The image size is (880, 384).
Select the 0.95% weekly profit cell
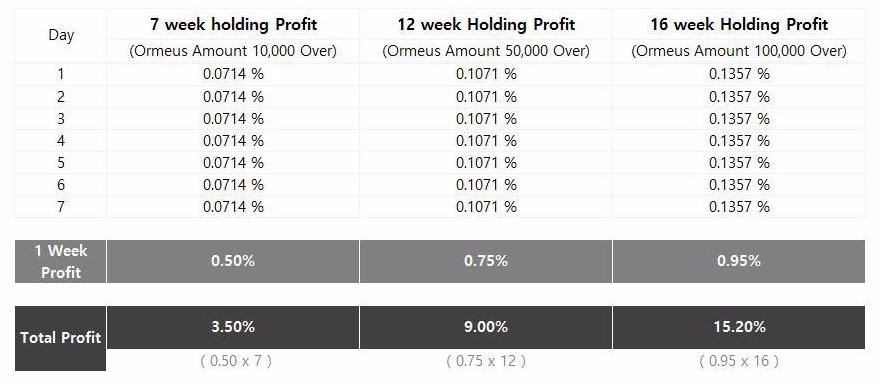(x=739, y=262)
